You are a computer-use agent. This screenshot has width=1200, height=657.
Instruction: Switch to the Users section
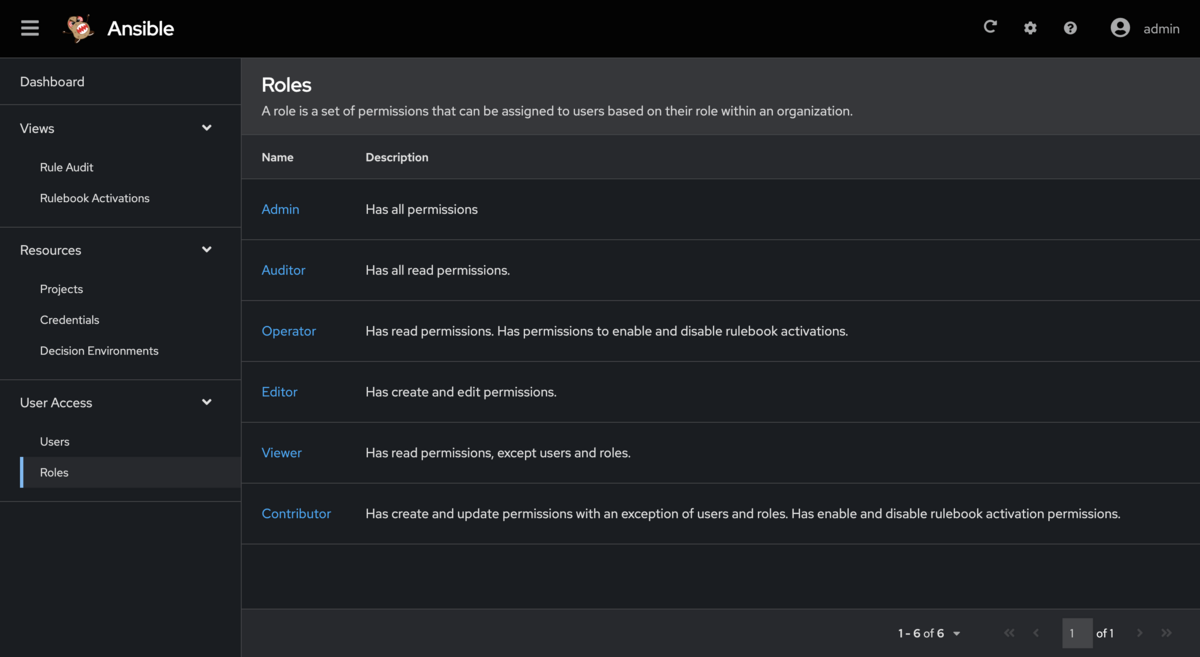54,441
